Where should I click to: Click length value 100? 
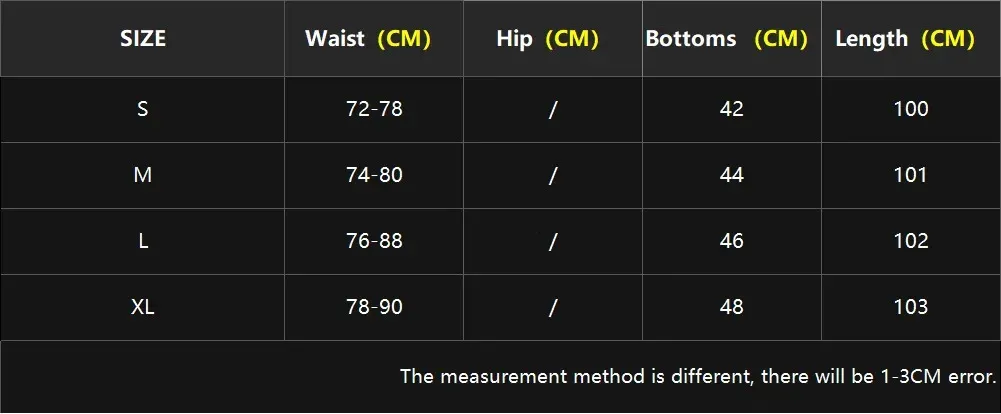[911, 109]
